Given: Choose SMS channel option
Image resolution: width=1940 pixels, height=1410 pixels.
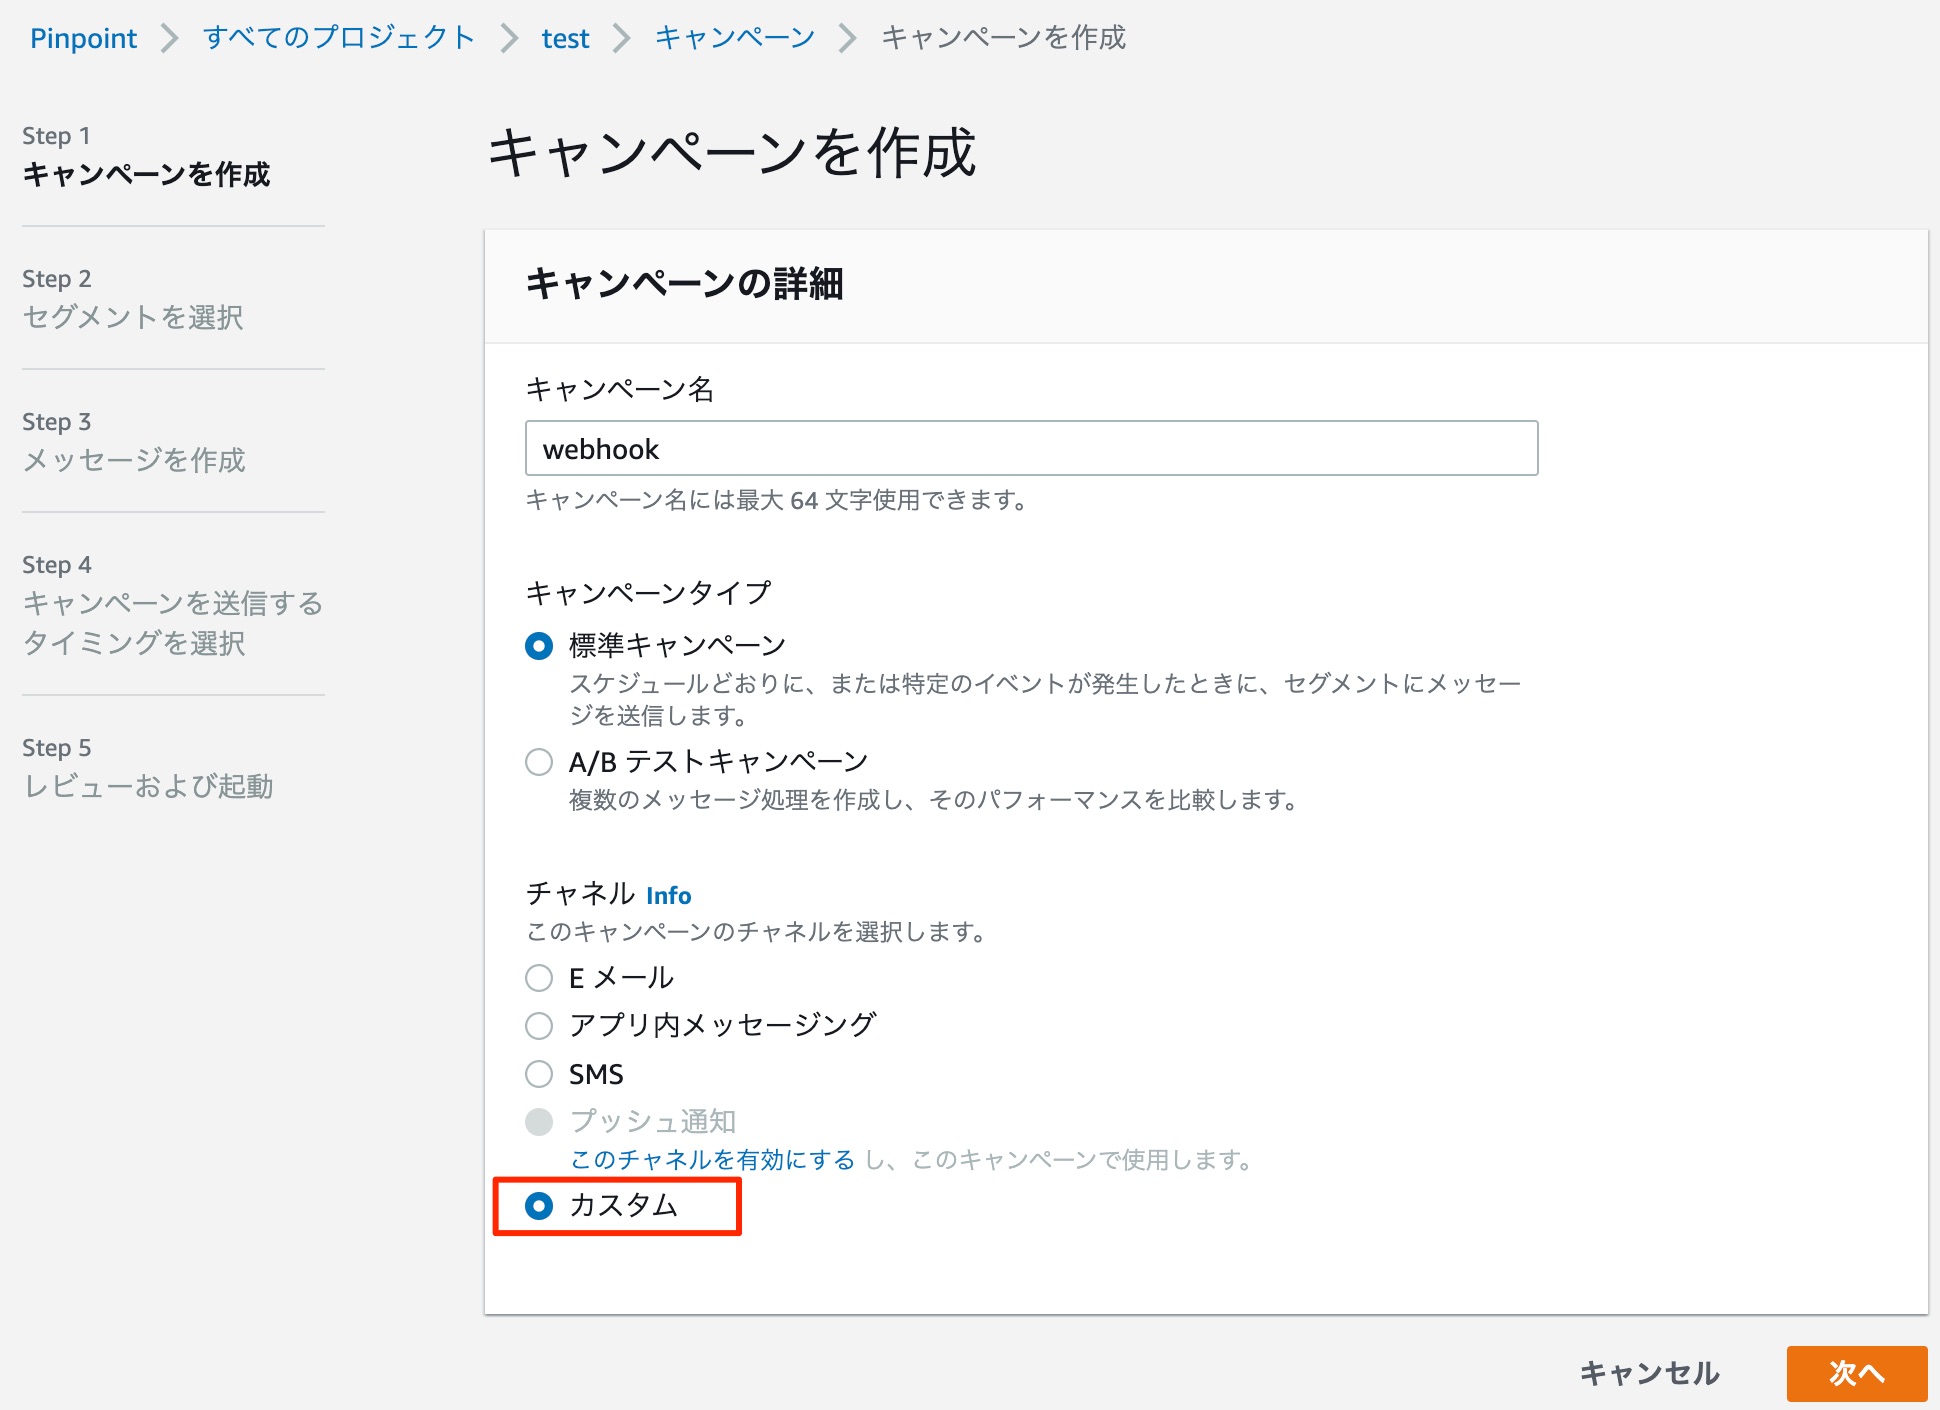Looking at the screenshot, I should 539,1073.
